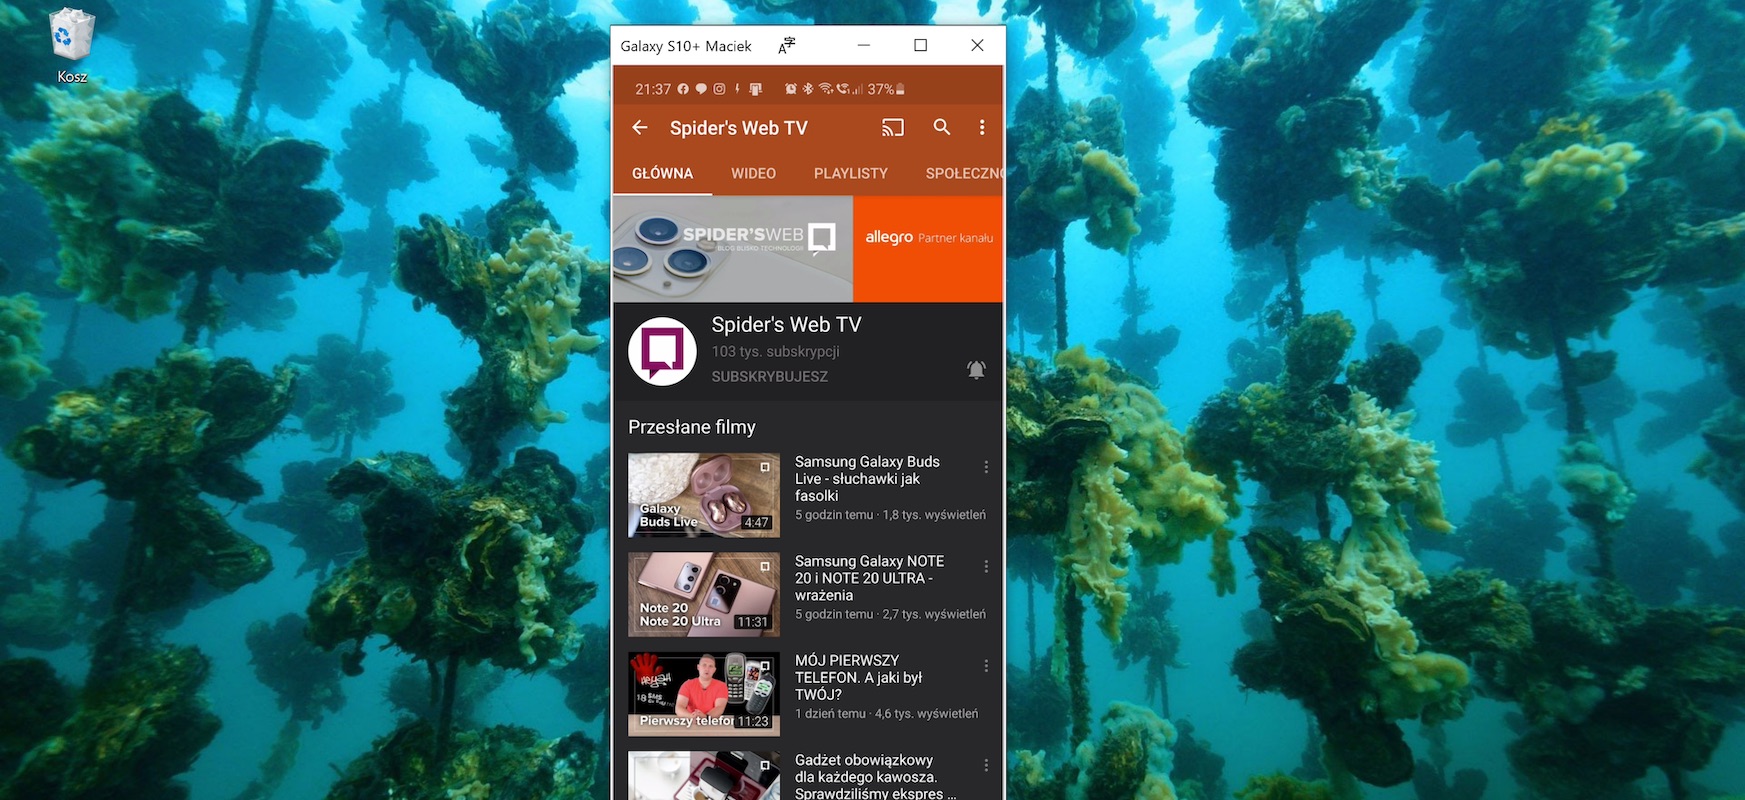The width and height of the screenshot is (1745, 800).
Task: Click the Spider's Web channel banner image
Action: tap(732, 248)
